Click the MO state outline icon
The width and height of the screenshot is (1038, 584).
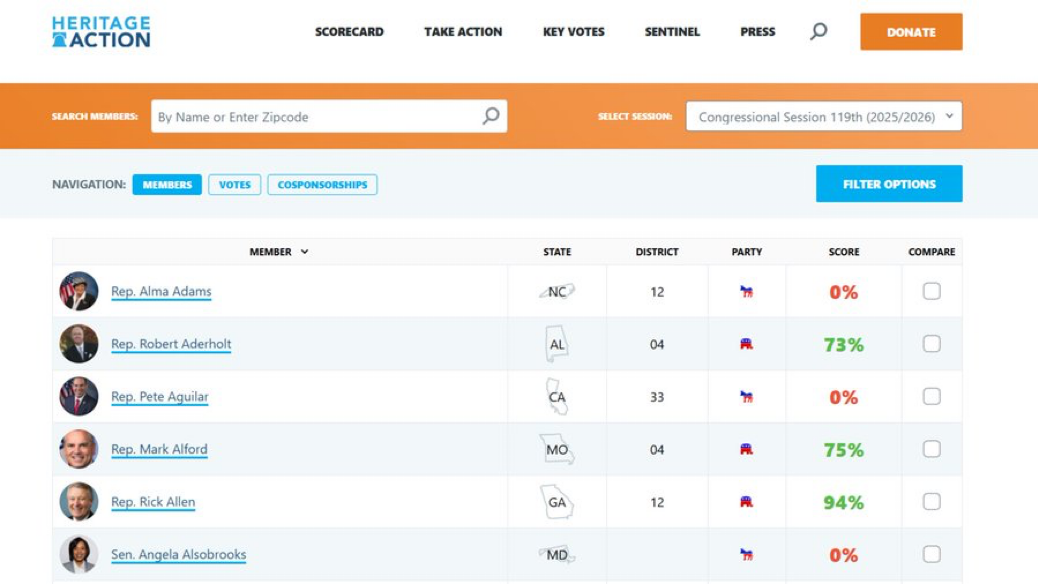coord(557,450)
